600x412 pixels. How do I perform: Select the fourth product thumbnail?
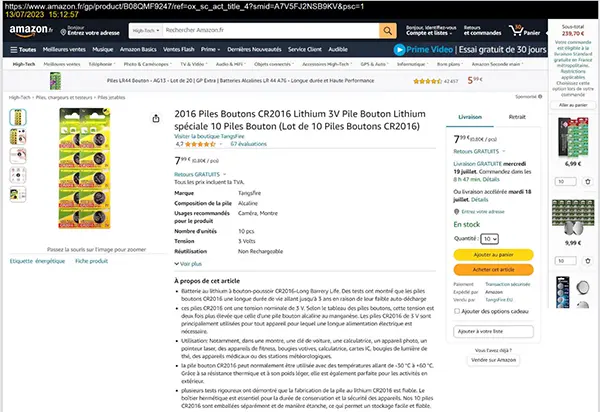(18, 175)
